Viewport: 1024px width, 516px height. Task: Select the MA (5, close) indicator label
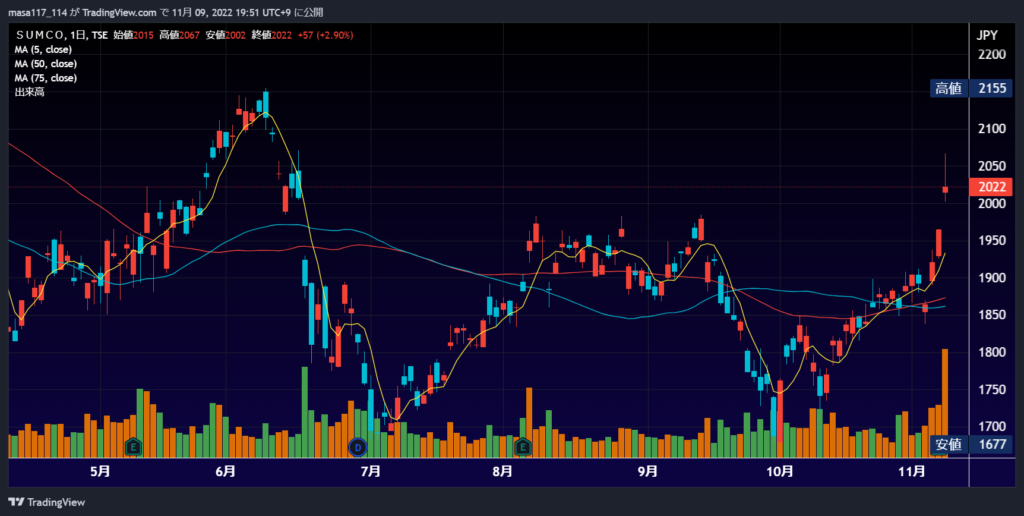tap(43, 50)
